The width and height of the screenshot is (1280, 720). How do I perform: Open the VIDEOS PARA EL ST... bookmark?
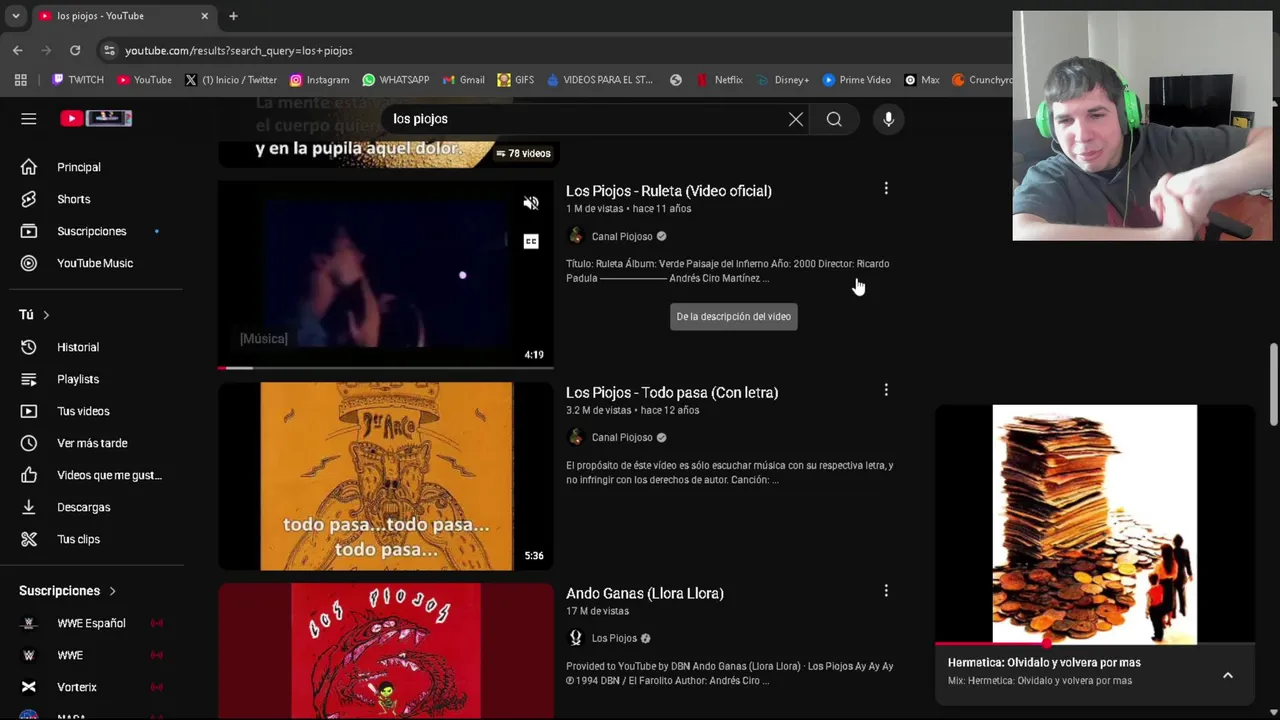tap(599, 80)
